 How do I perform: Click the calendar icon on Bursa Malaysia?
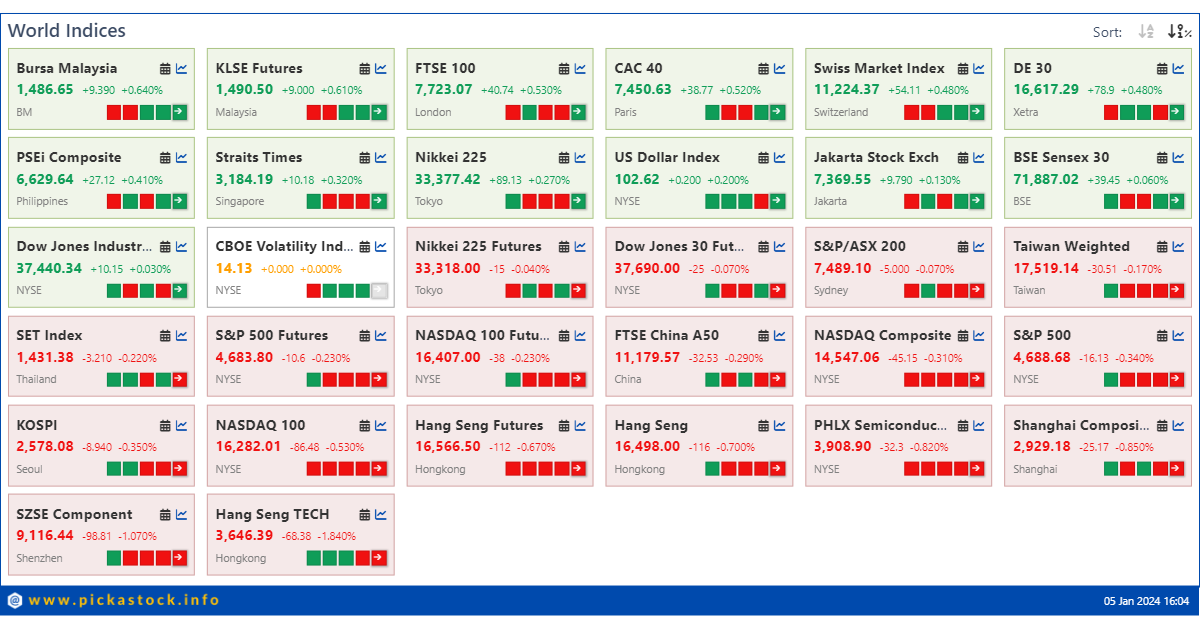(x=164, y=68)
